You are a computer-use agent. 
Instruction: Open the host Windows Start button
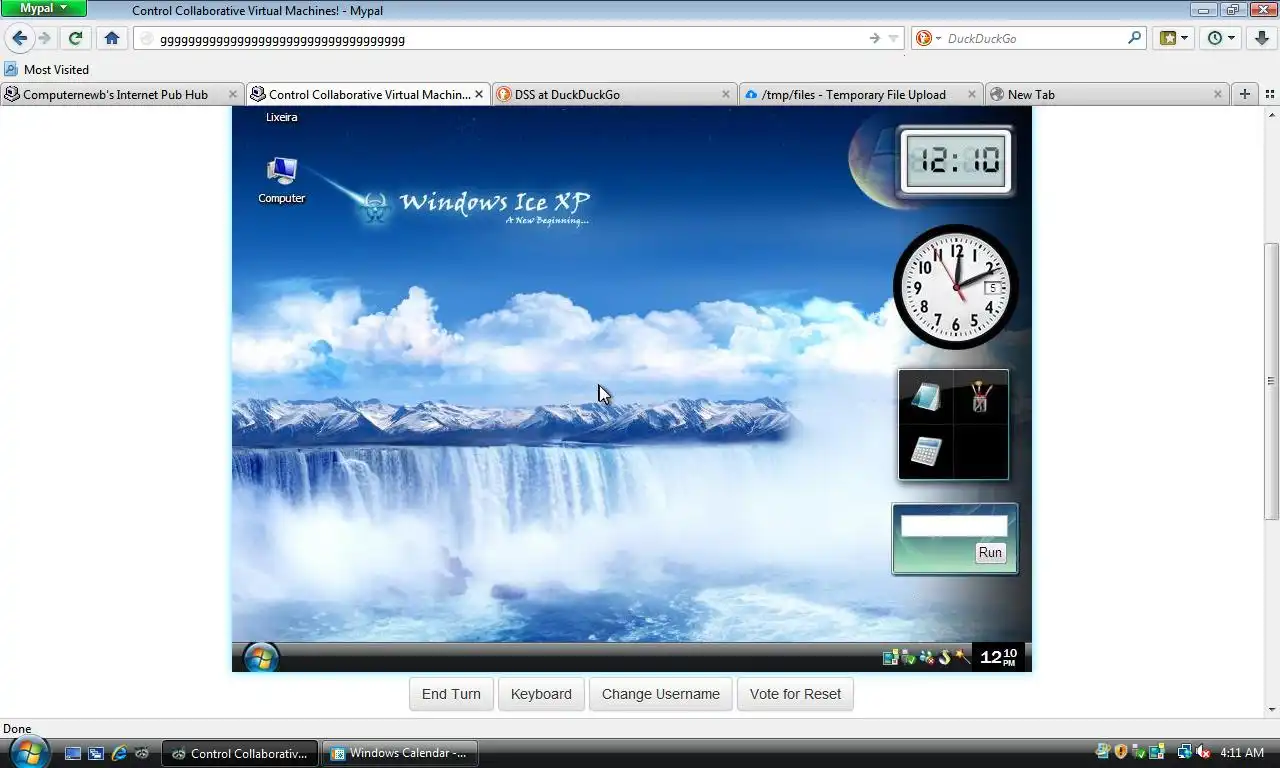[28, 753]
